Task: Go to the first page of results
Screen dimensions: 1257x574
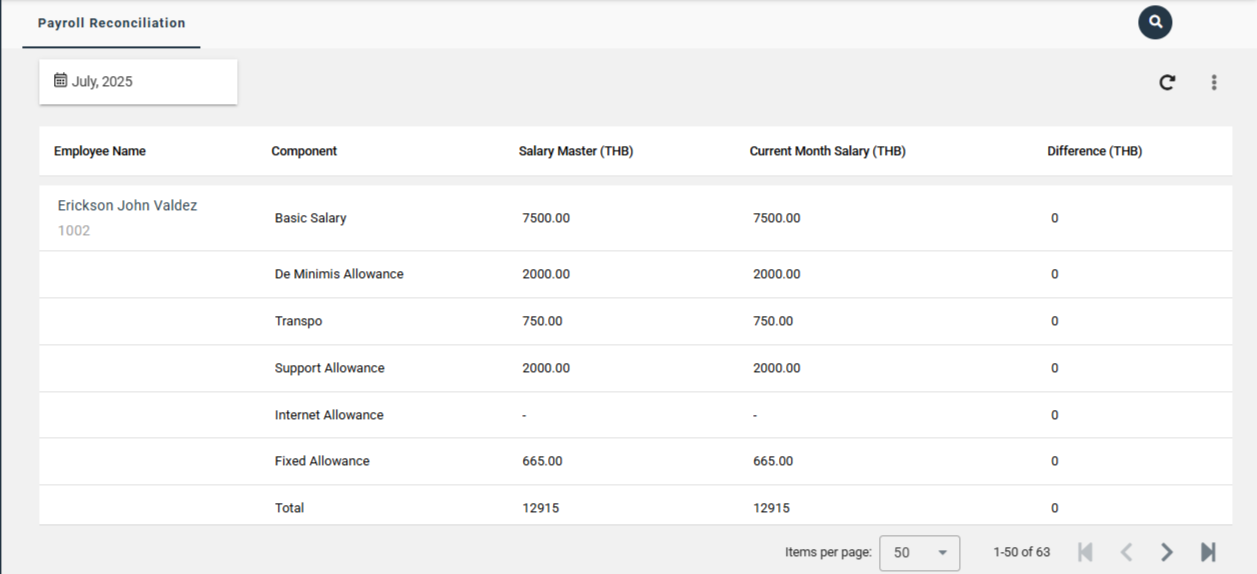Action: pos(1085,552)
